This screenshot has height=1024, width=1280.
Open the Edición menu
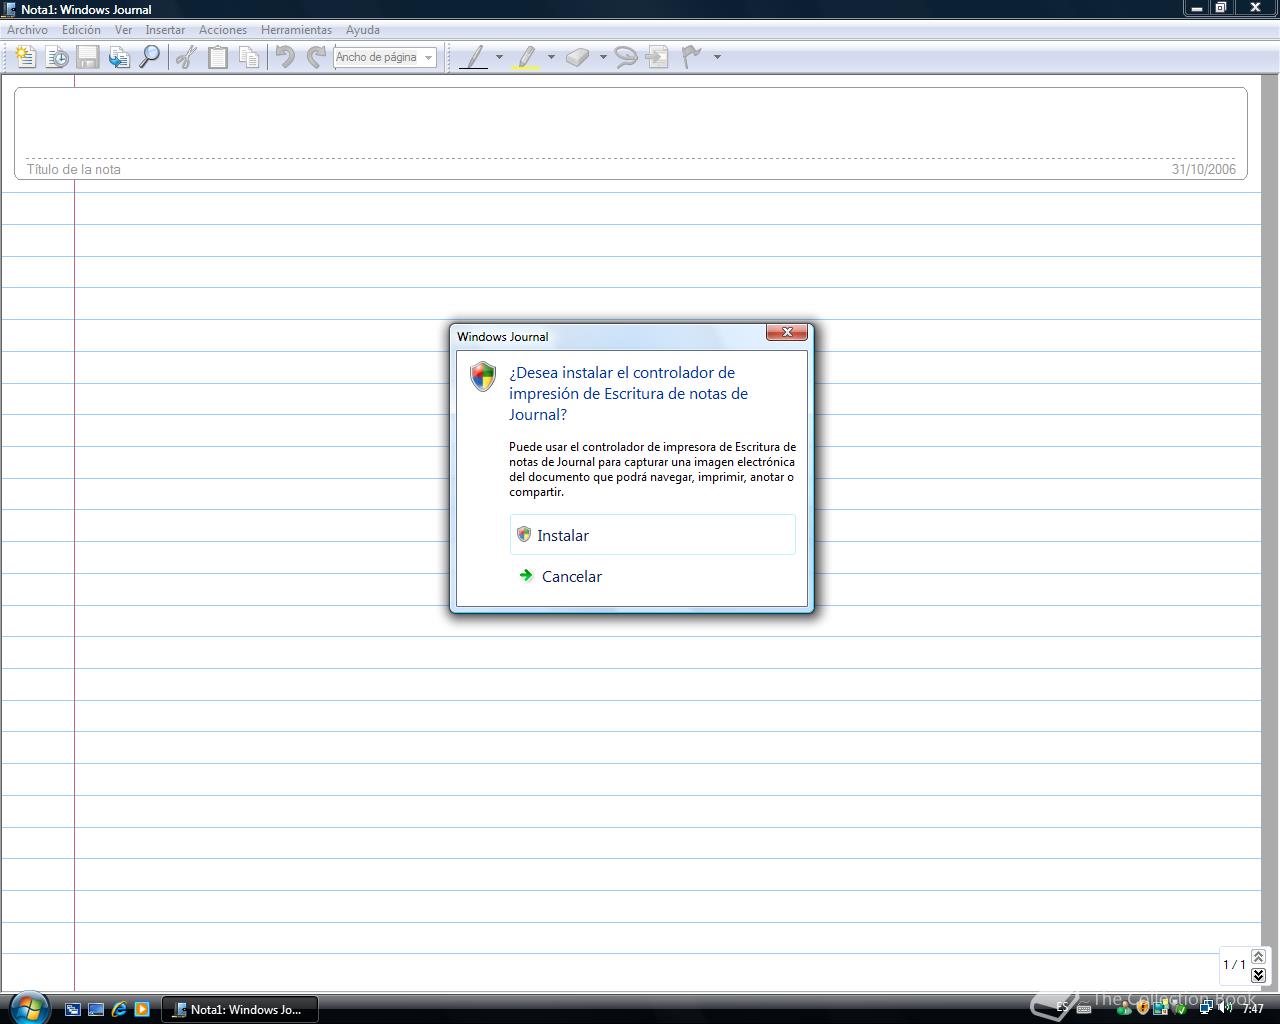81,30
